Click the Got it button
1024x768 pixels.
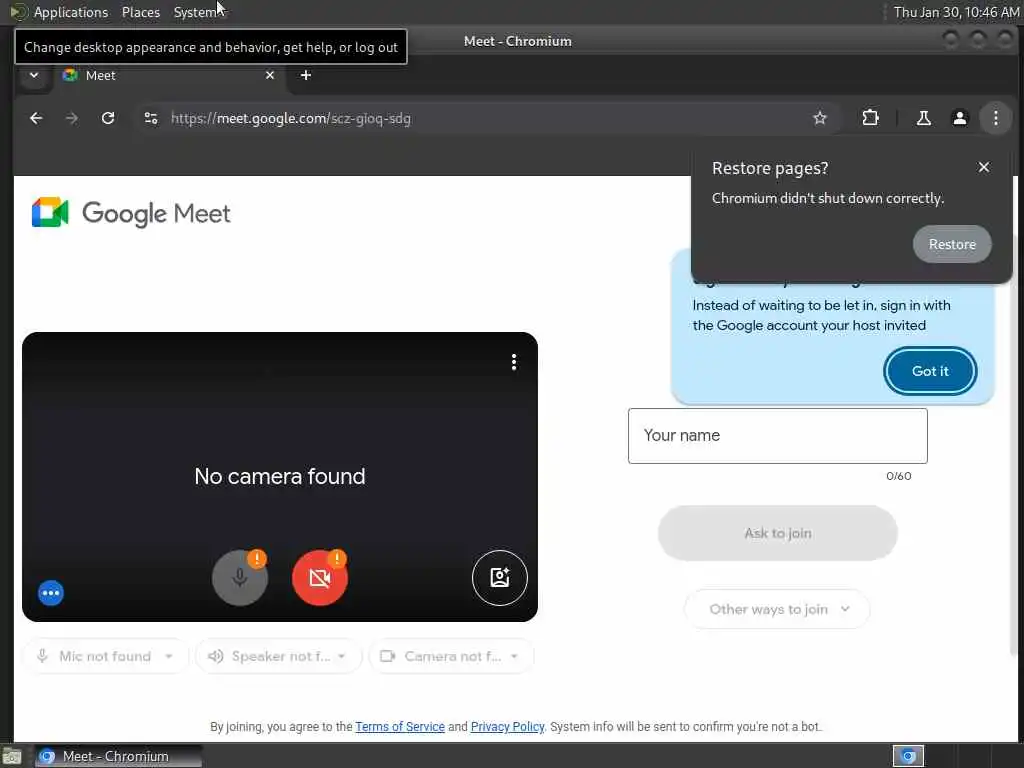coord(930,371)
